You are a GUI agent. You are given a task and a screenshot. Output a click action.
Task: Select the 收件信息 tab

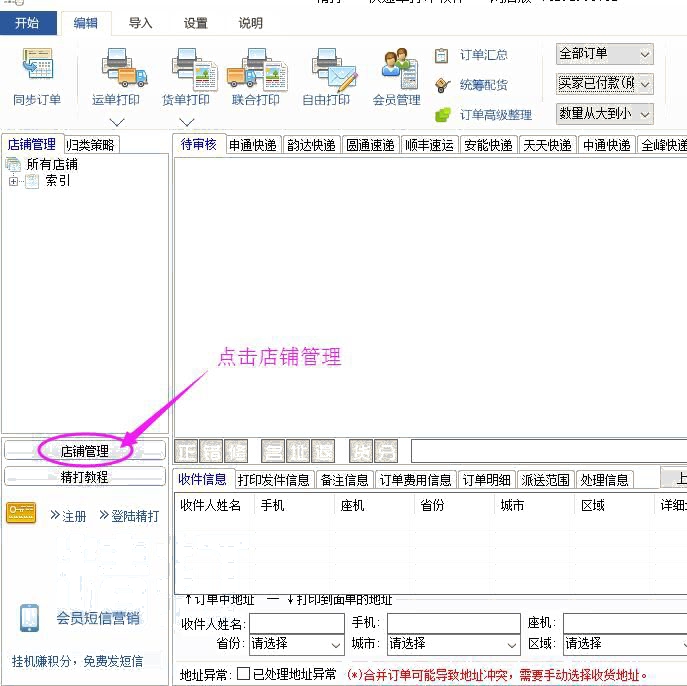pos(202,479)
